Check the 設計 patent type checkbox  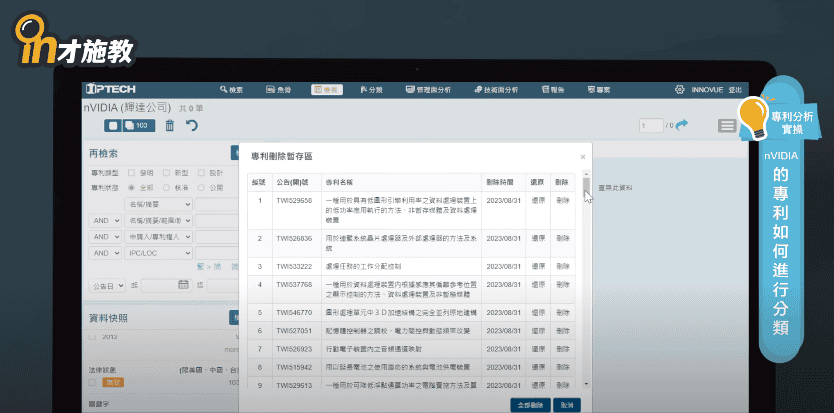tap(202, 173)
